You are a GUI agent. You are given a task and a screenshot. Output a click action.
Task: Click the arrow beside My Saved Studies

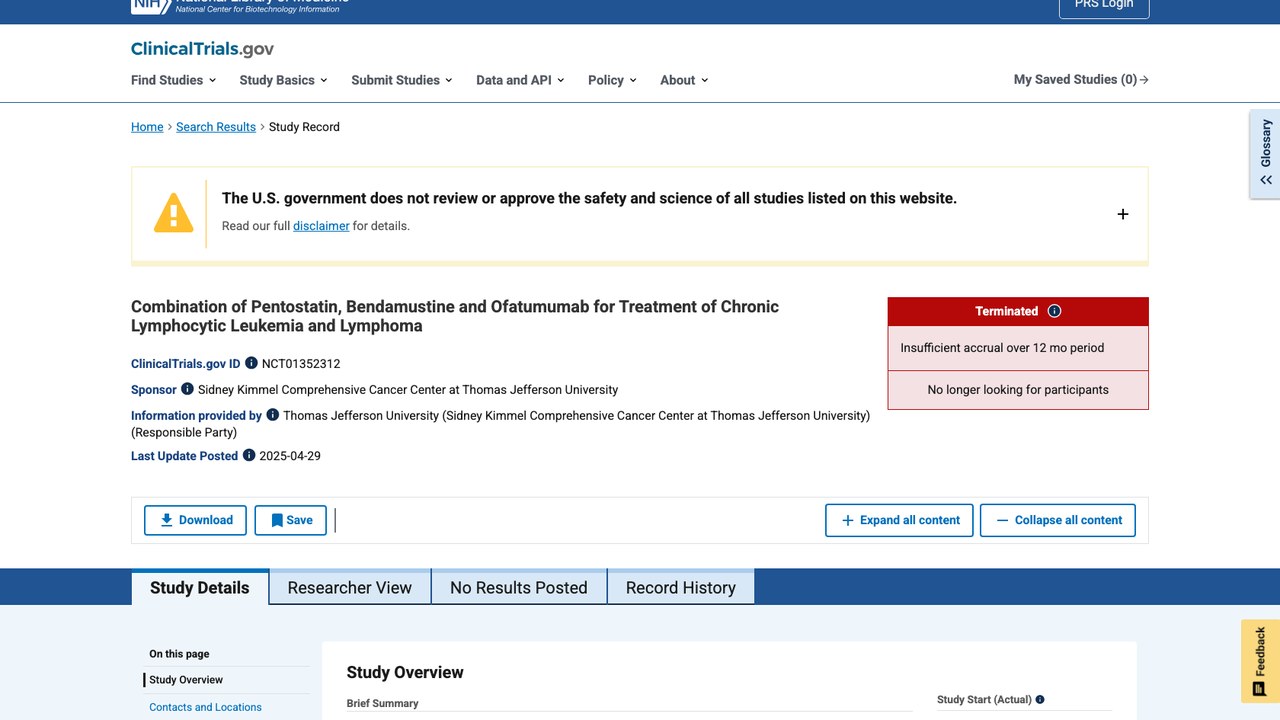tap(1144, 80)
